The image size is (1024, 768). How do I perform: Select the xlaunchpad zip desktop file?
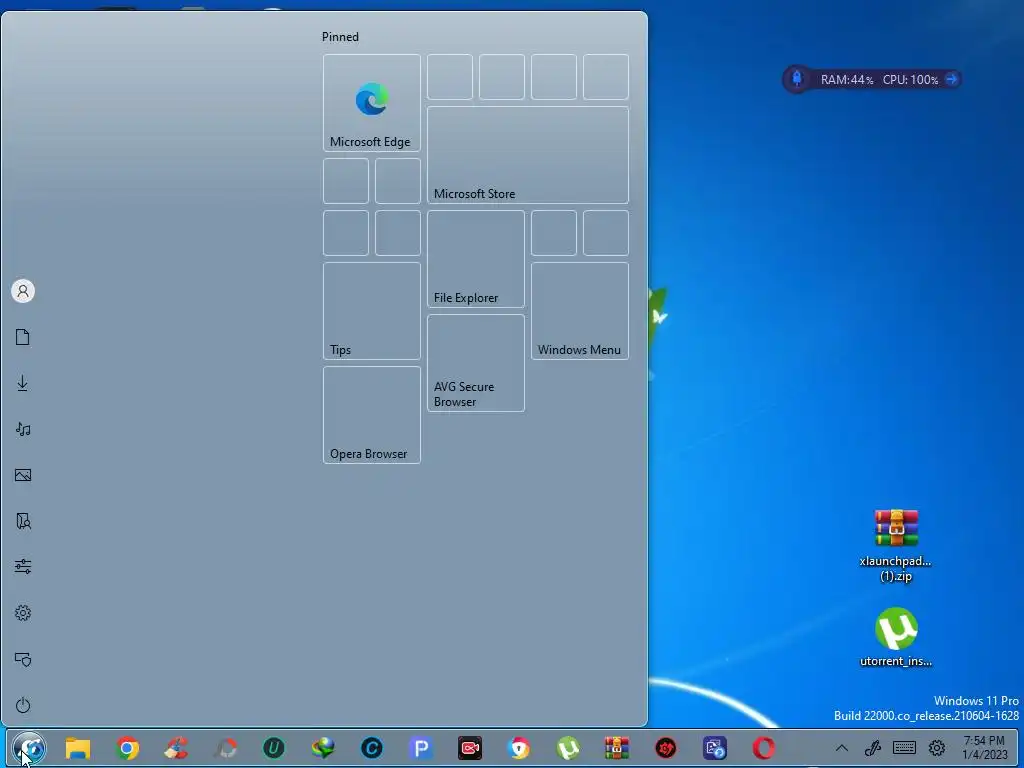pos(896,546)
